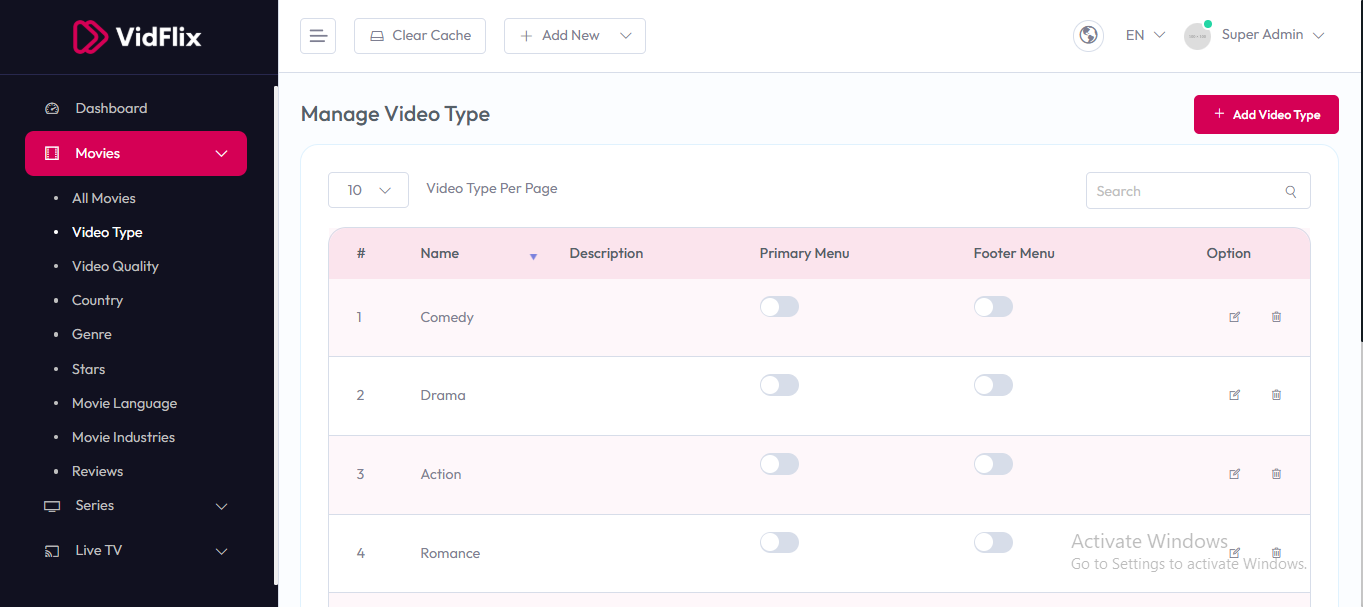Screen dimensions: 1363x607
Task: Toggle Primary Menu switch for Action
Action: (x=779, y=464)
